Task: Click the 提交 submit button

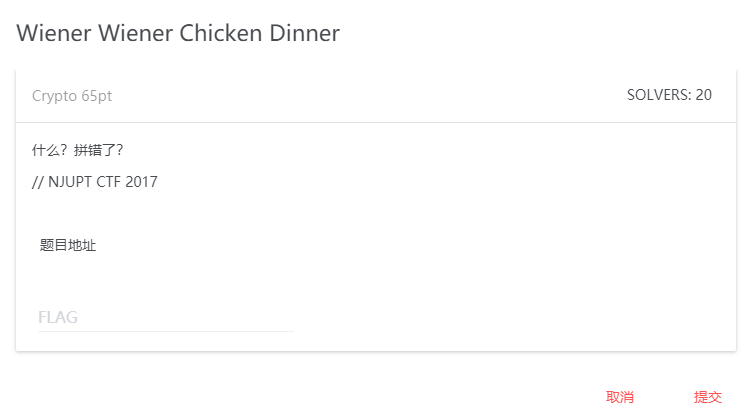Action: [707, 397]
